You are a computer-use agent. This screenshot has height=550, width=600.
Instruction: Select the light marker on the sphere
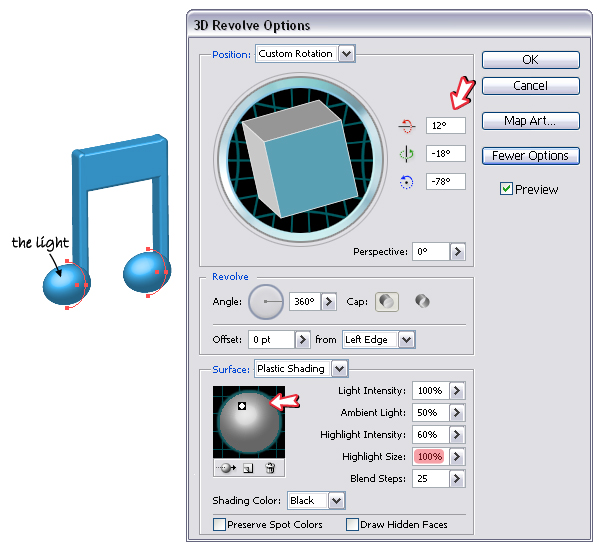(x=242, y=406)
